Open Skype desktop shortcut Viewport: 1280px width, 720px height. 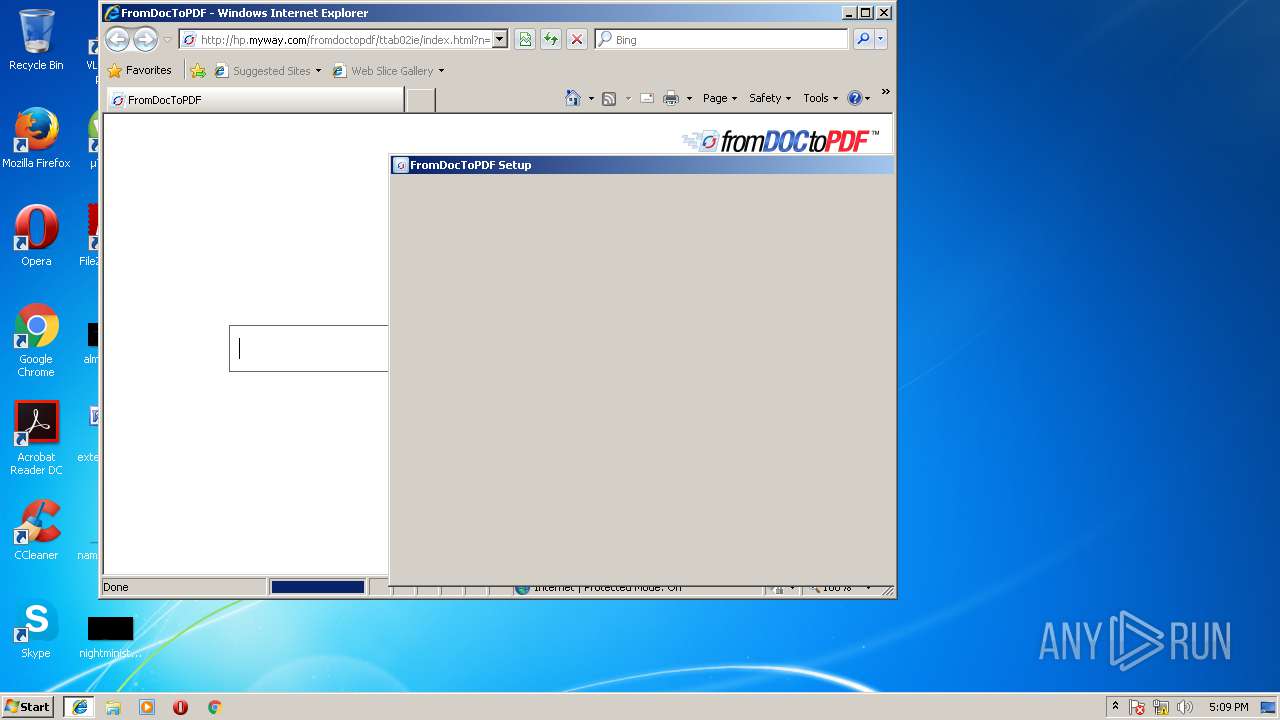click(36, 628)
